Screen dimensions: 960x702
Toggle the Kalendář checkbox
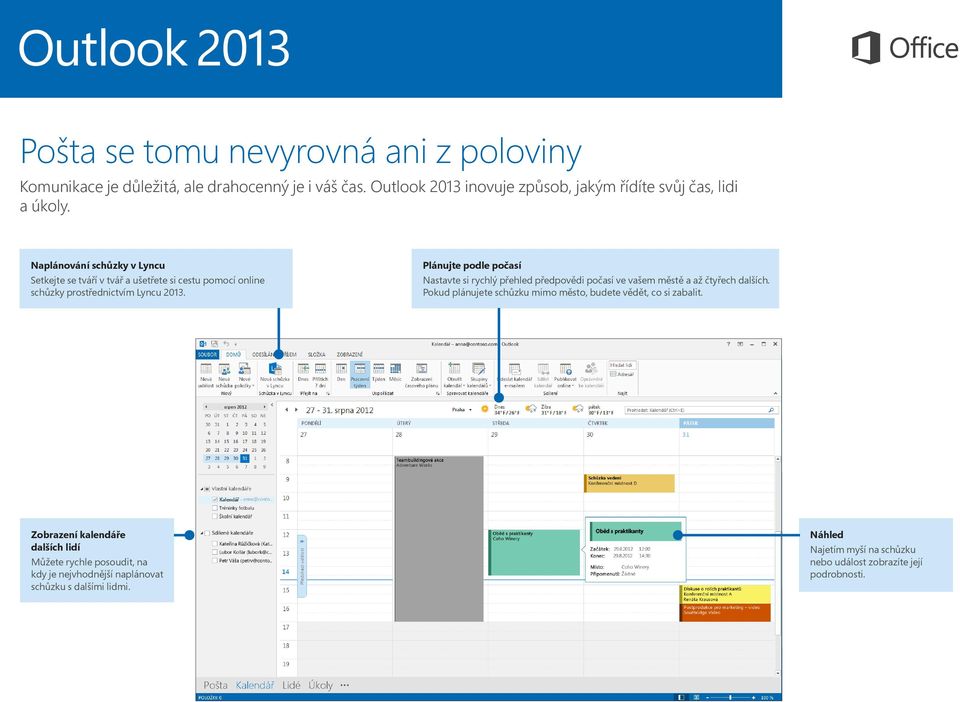click(215, 499)
